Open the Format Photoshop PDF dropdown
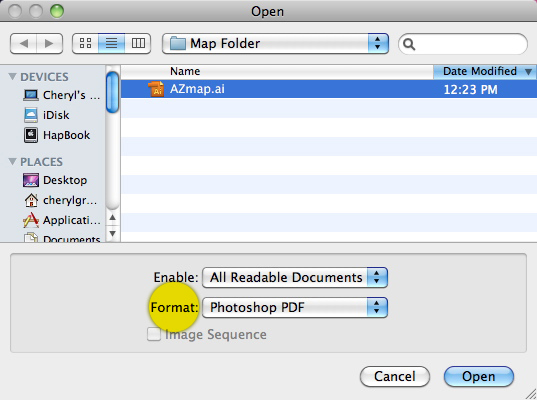 pyautogui.click(x=295, y=307)
